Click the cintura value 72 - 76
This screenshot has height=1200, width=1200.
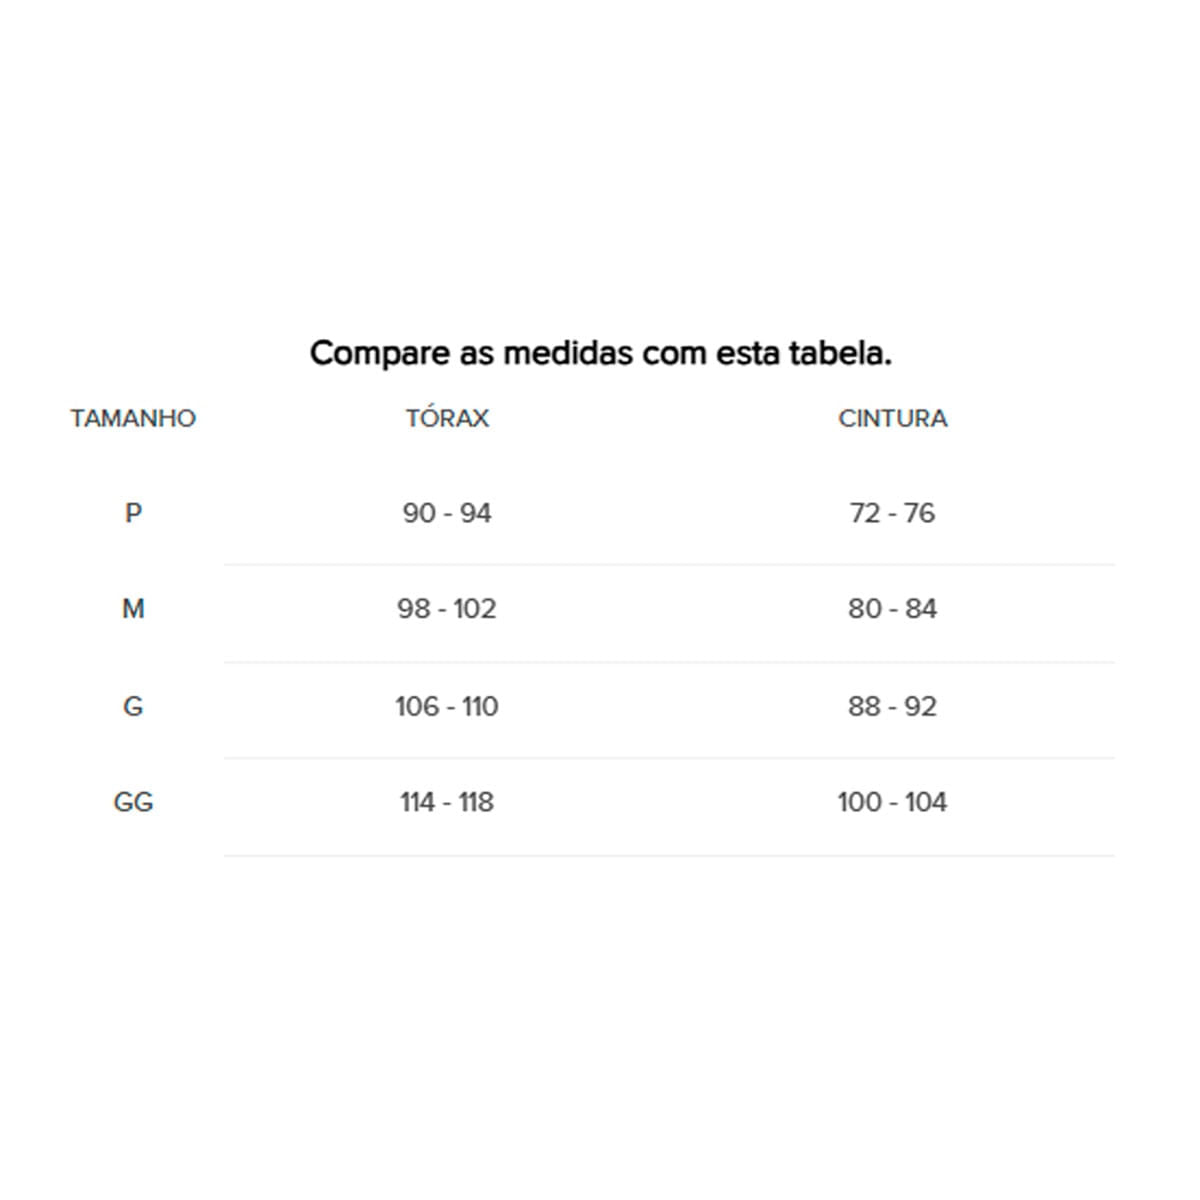click(x=892, y=513)
